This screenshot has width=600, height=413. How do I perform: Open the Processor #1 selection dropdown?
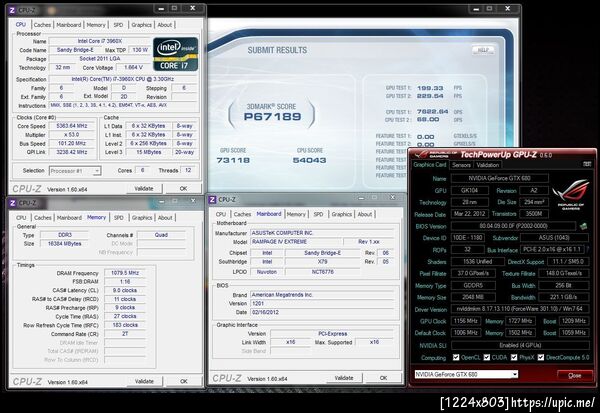tap(75, 171)
